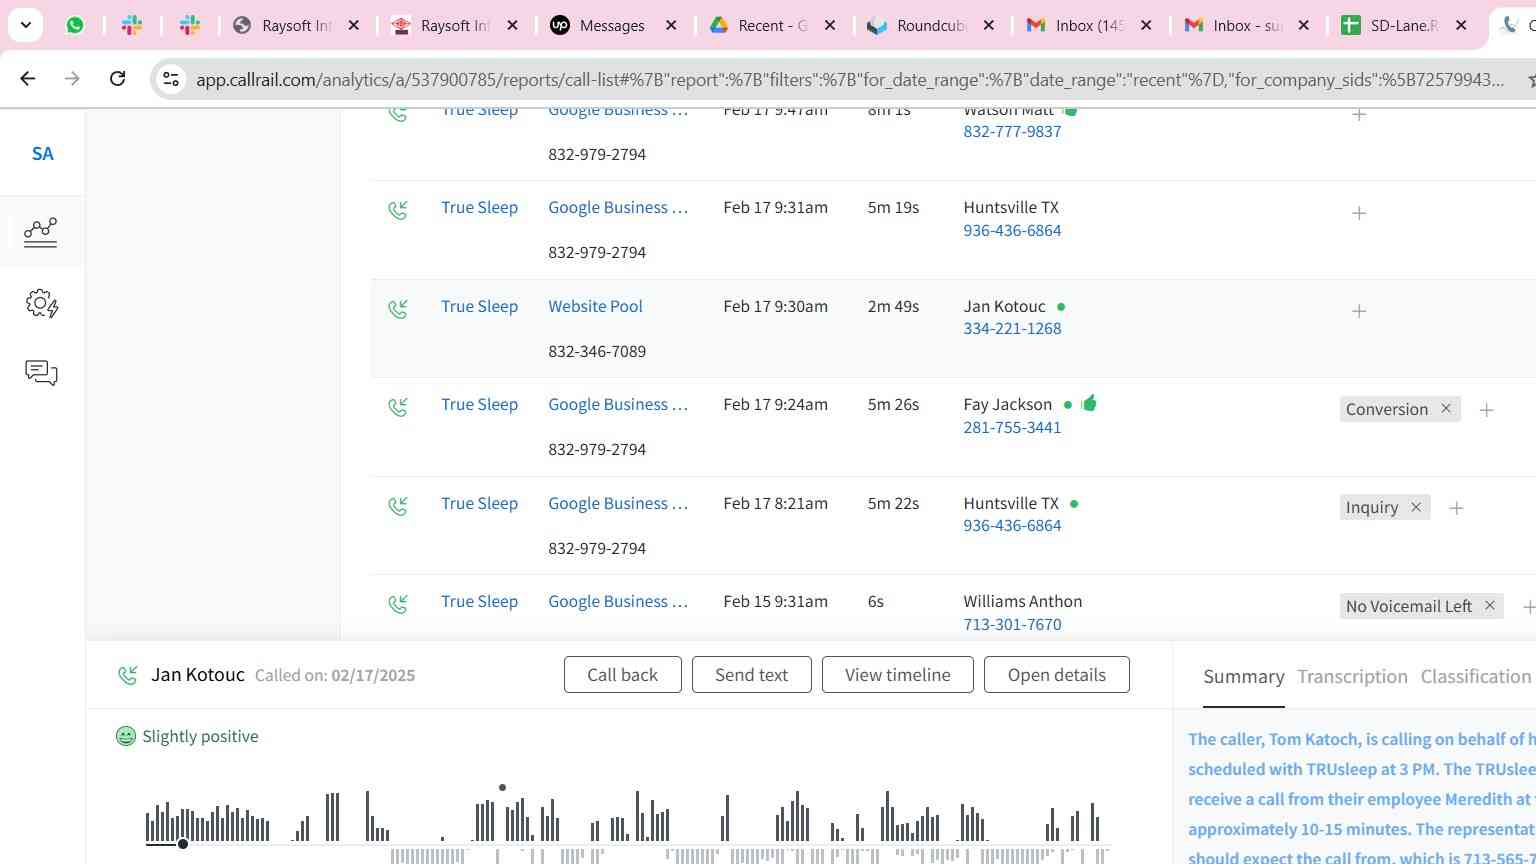The height and width of the screenshot is (864, 1536).
Task: Select the Summary tab
Action: click(1243, 677)
